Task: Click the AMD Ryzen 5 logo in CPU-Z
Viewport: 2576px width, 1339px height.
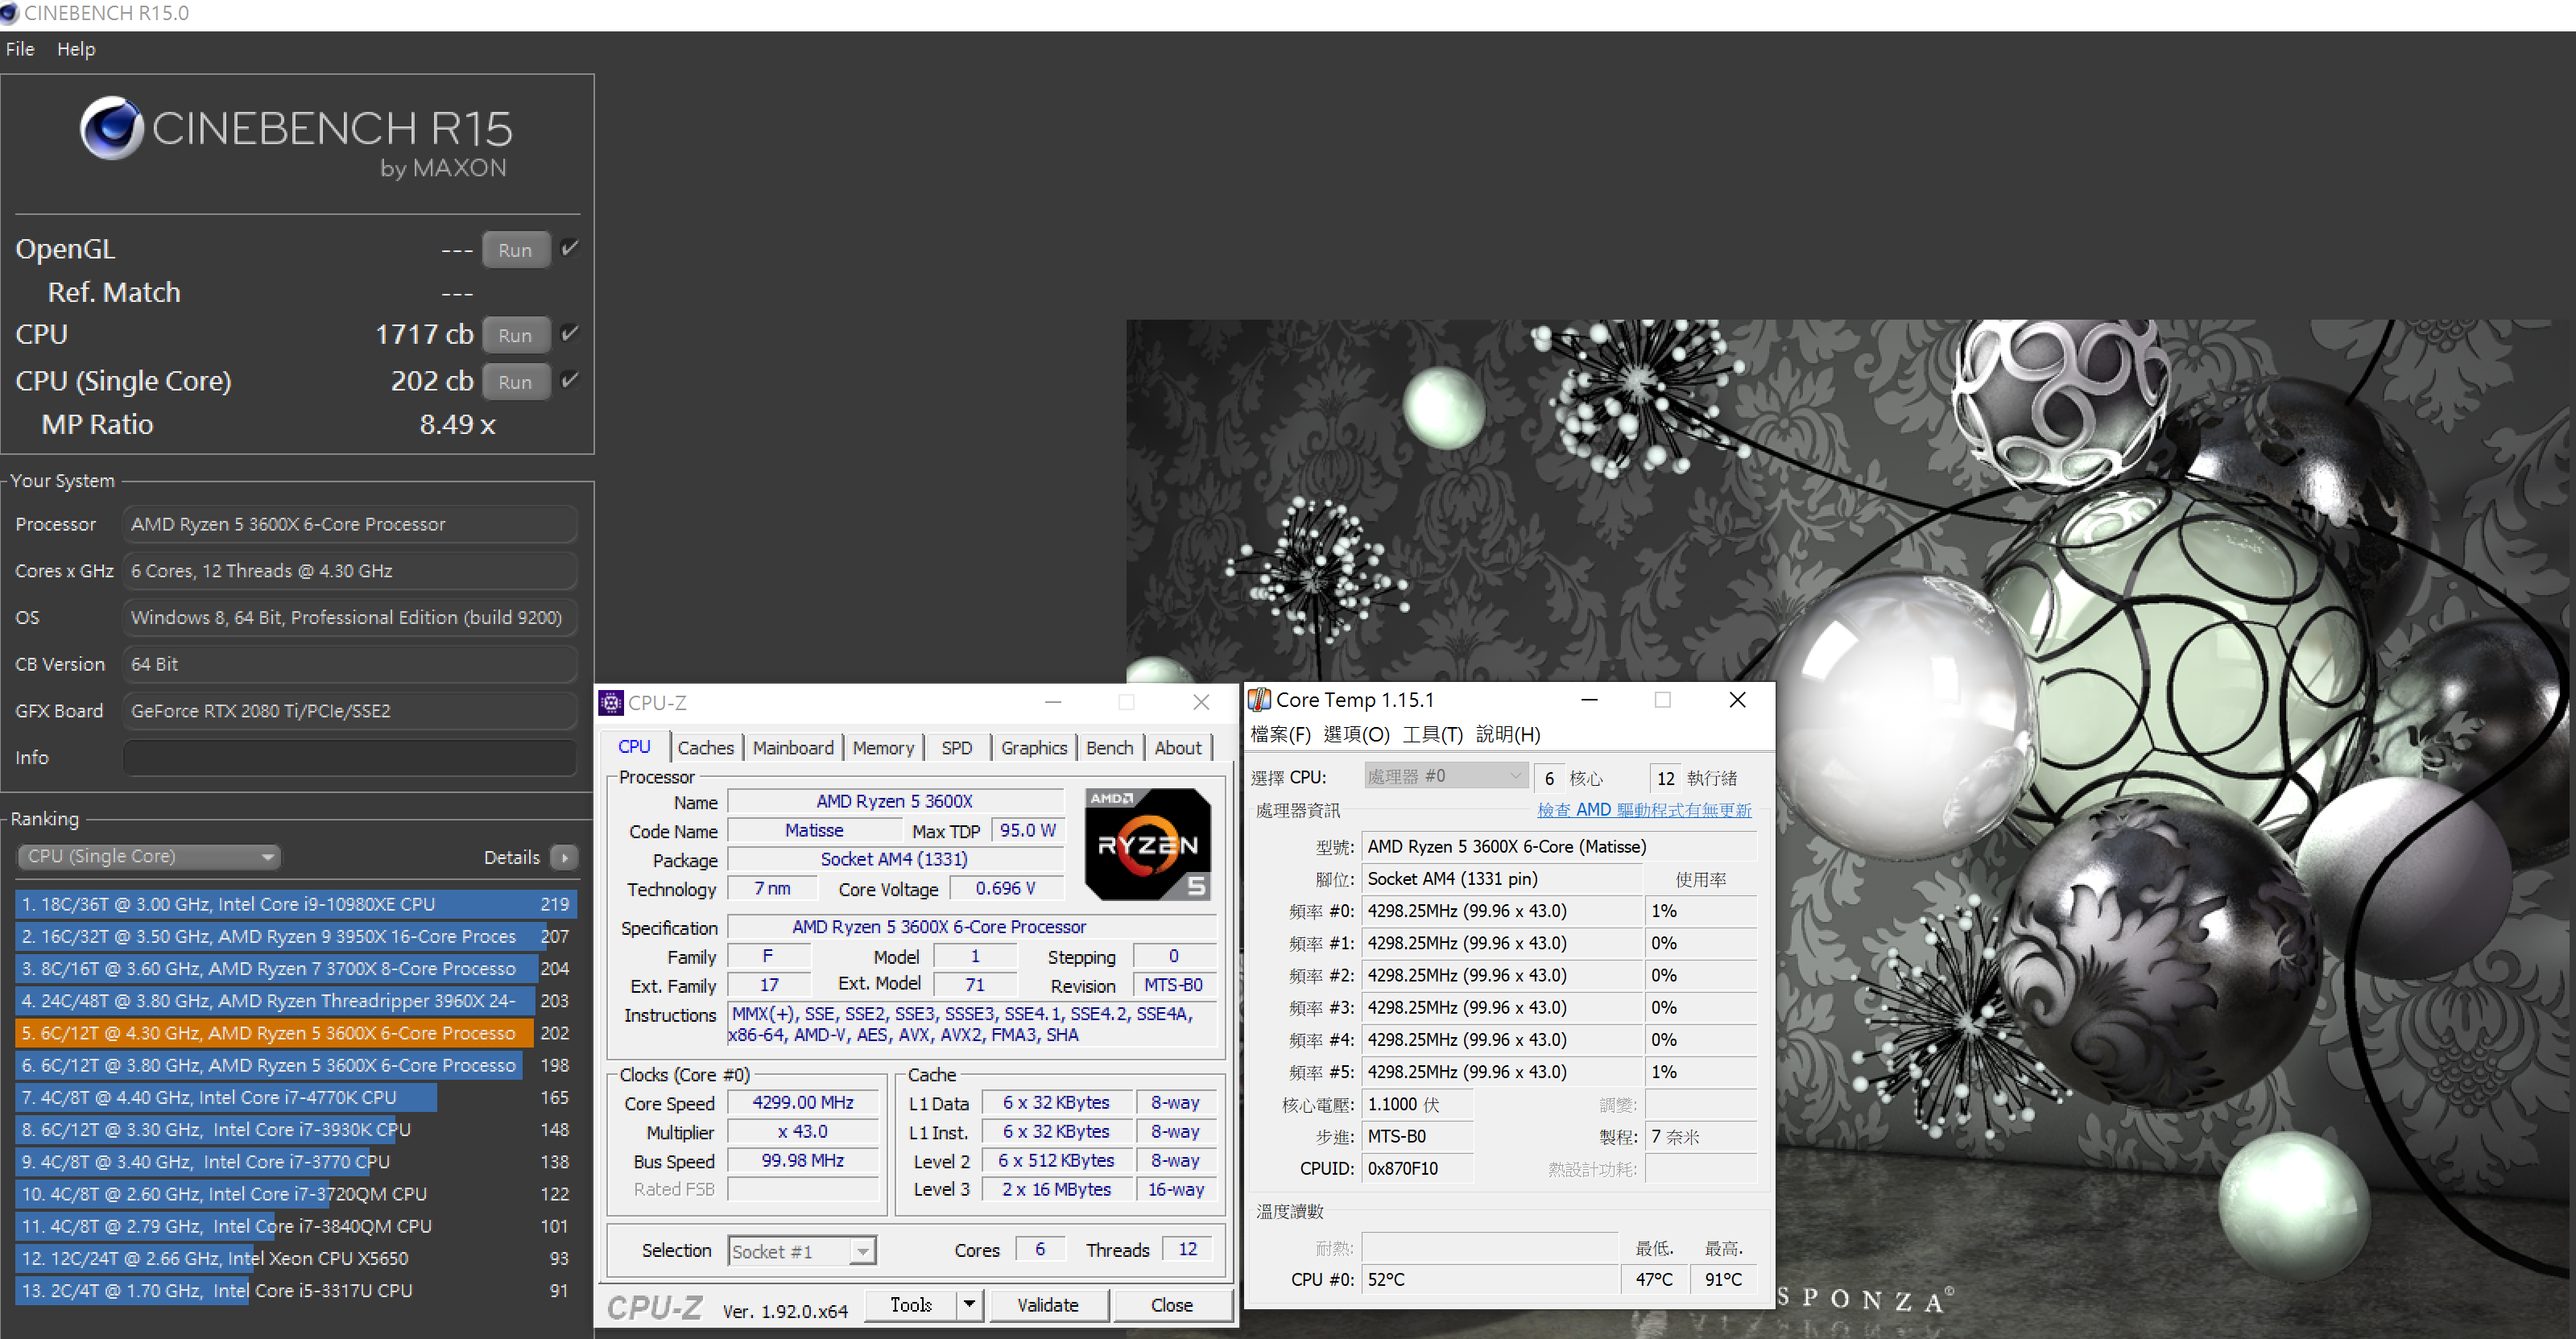Action: point(1148,844)
